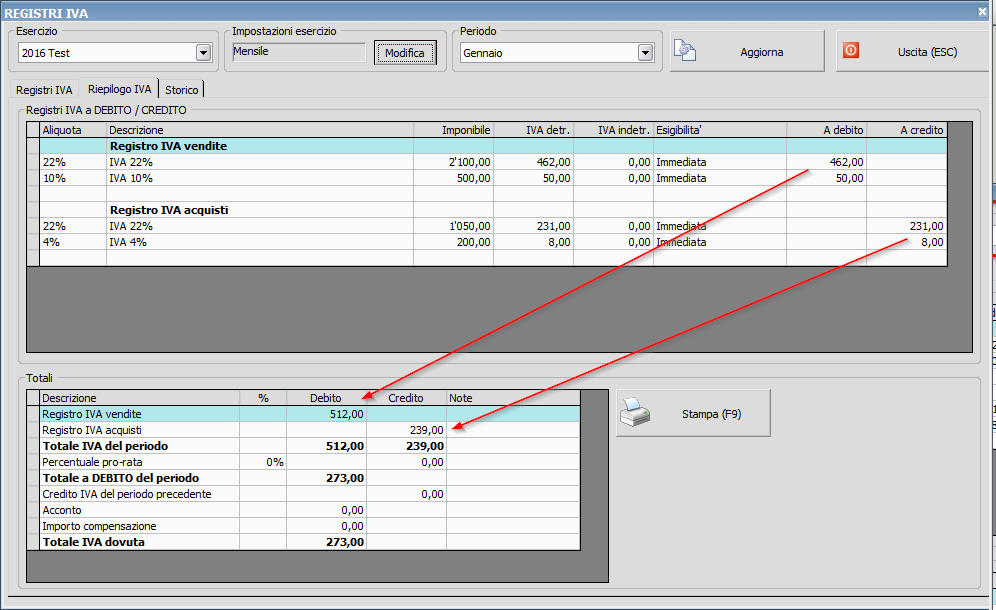Click the Uscita (ESC) button label

tap(927, 52)
